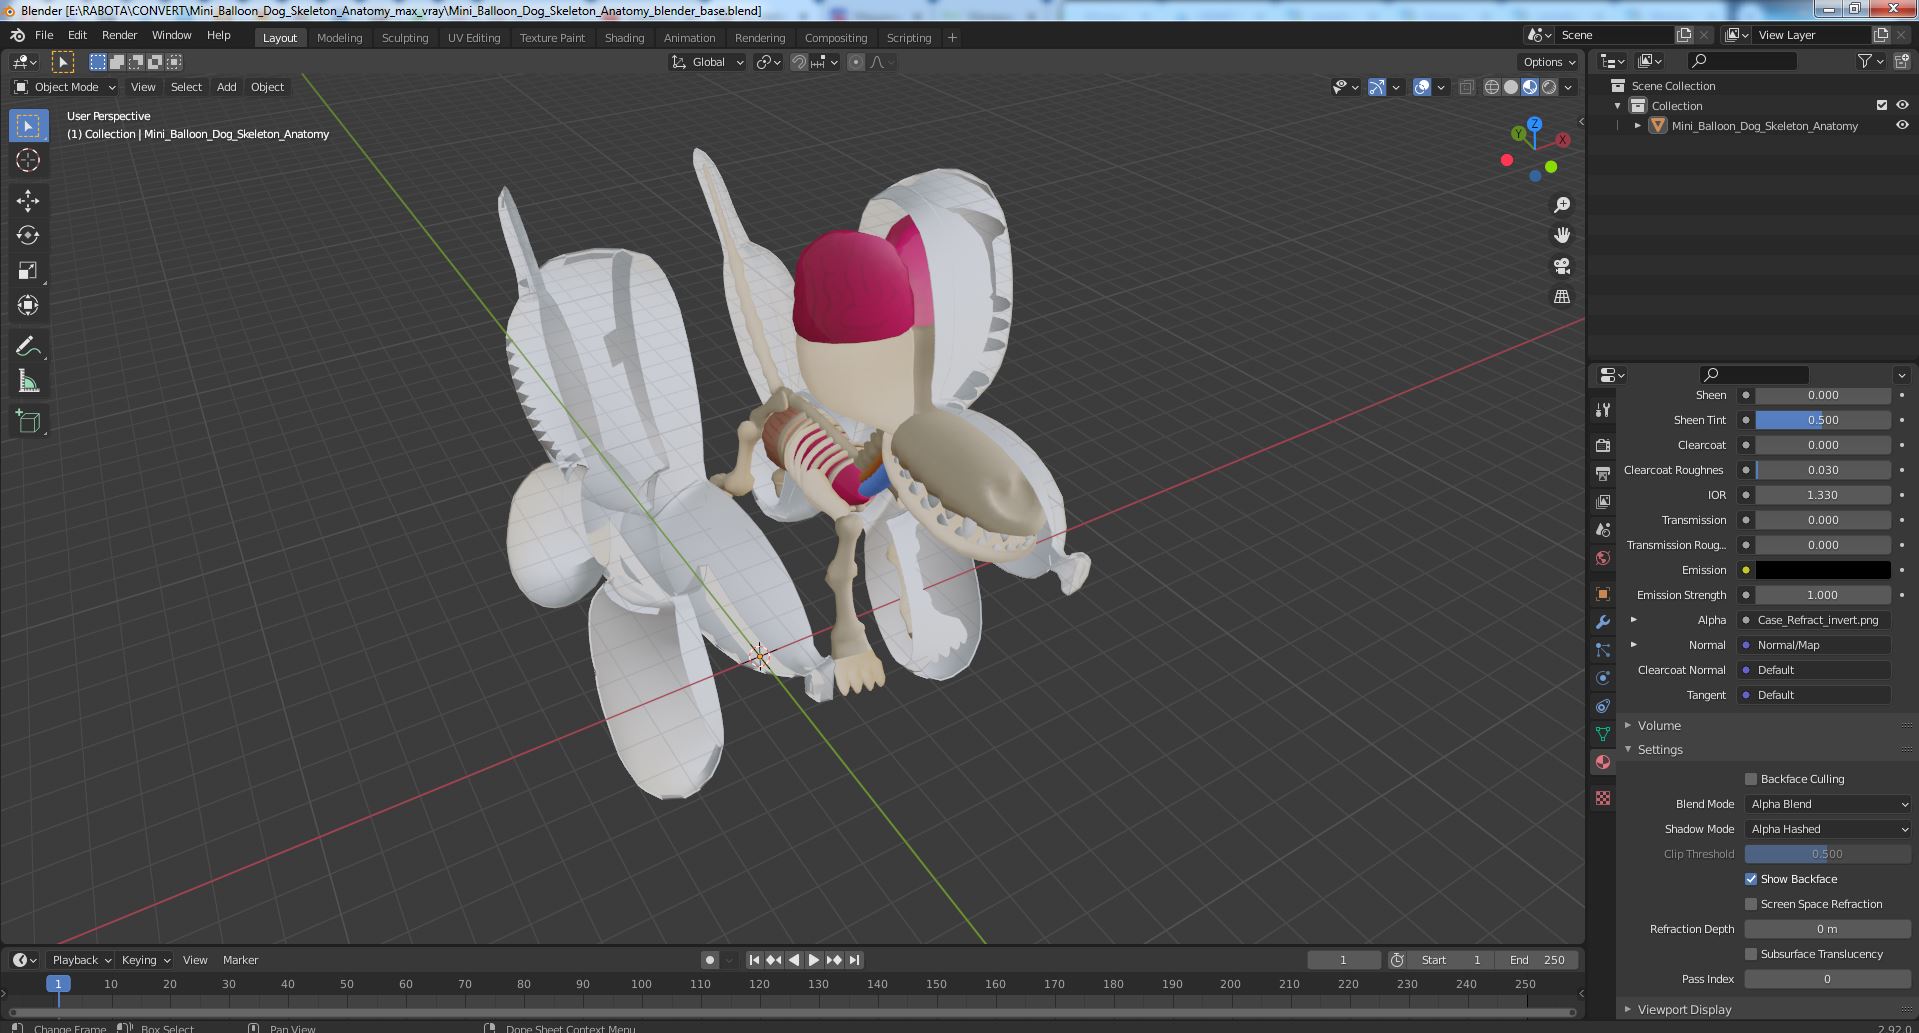Expand Mini_Balloon_Dog_Skeleton_Anatomy tree item
1919x1033 pixels.
(1638, 126)
